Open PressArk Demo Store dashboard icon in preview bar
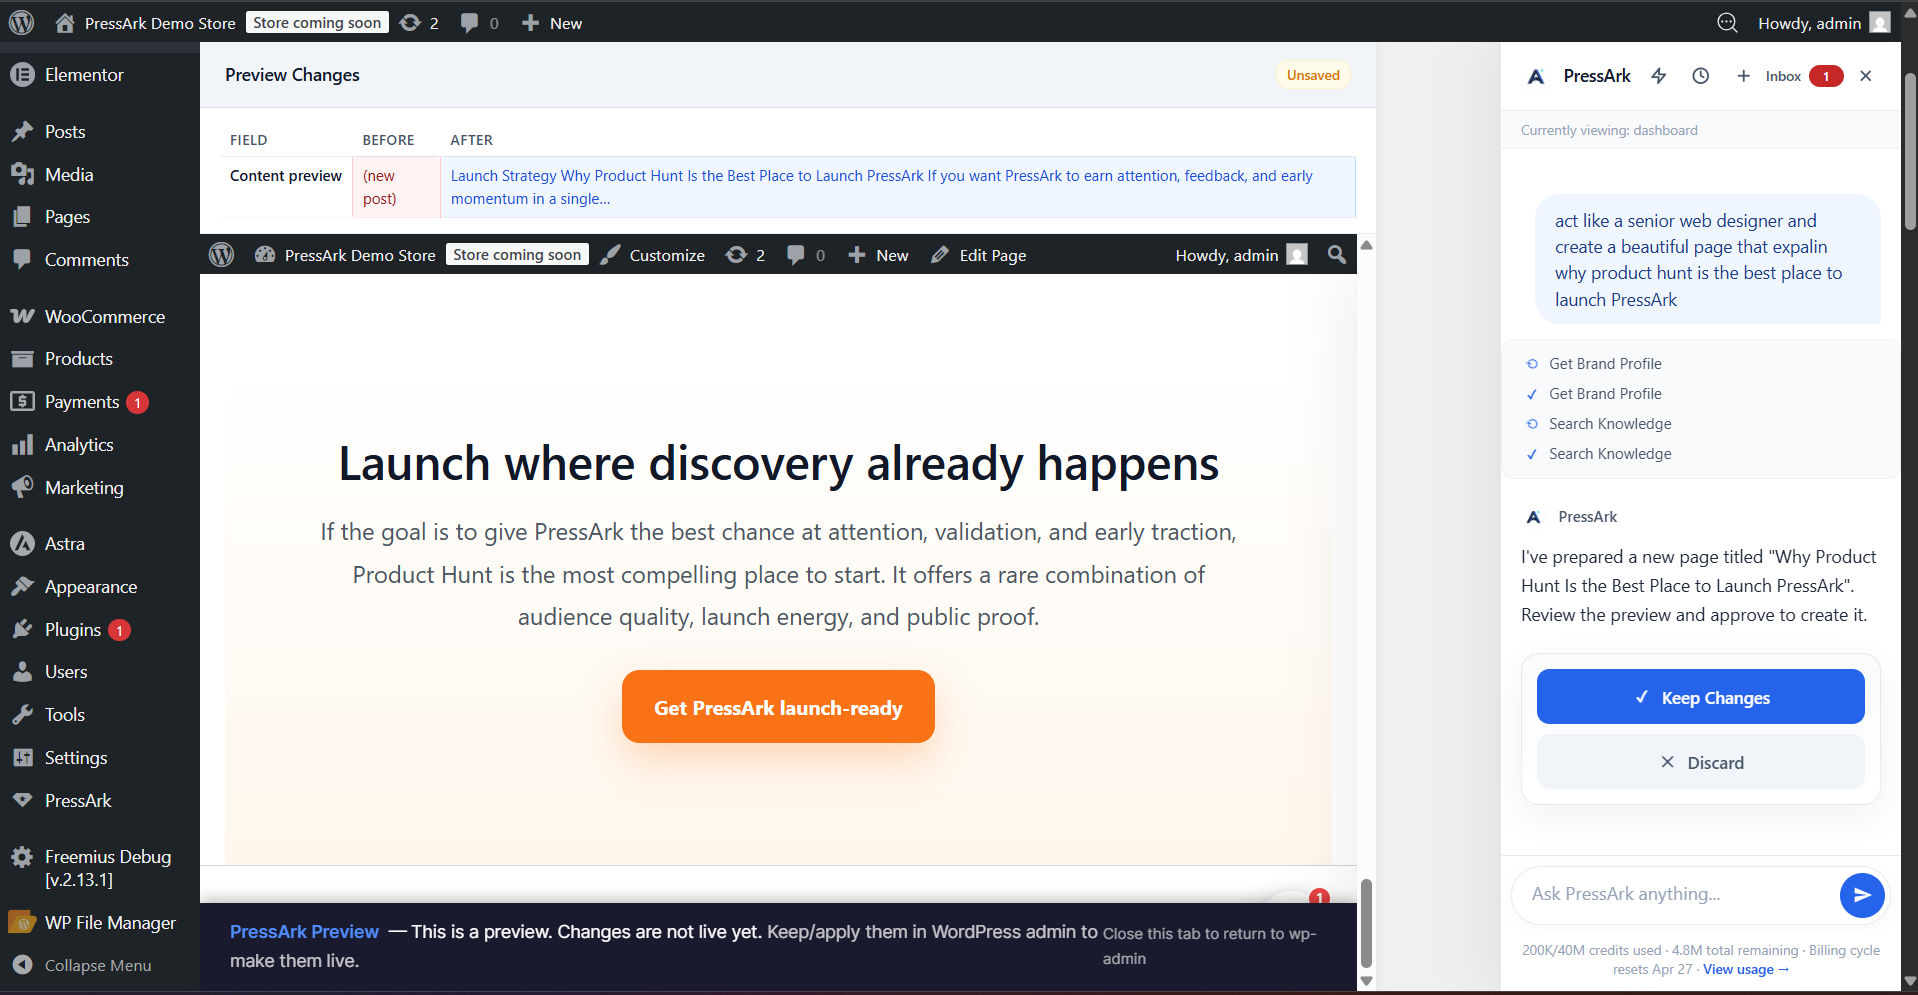 click(264, 255)
